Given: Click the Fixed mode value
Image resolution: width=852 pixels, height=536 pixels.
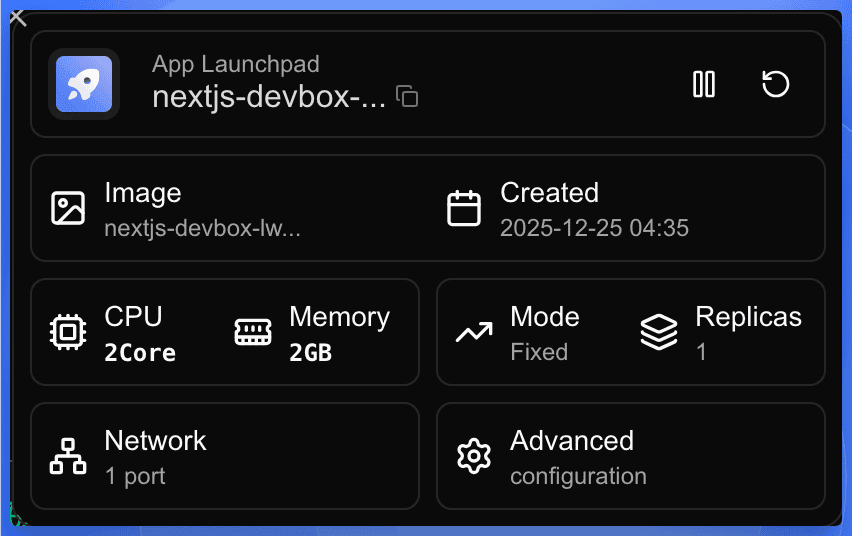Looking at the screenshot, I should [539, 352].
